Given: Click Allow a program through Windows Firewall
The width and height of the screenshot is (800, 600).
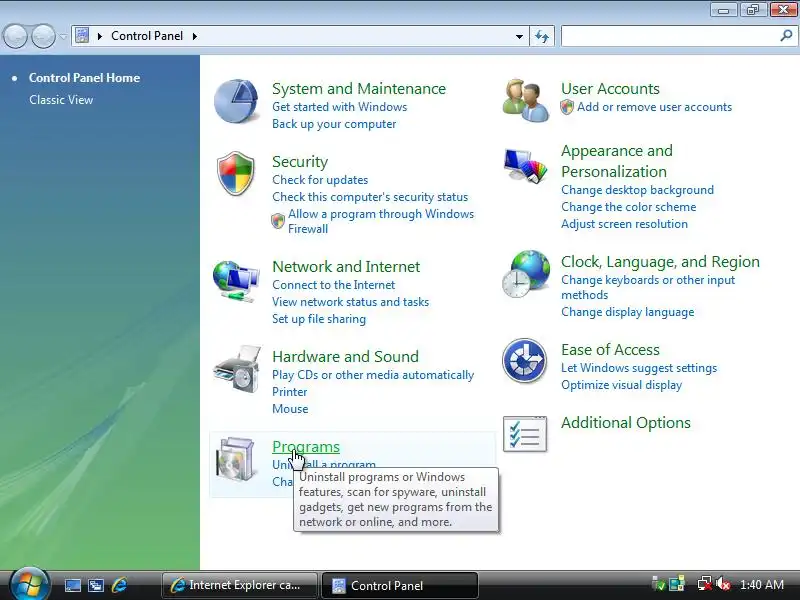Looking at the screenshot, I should [x=381, y=221].
